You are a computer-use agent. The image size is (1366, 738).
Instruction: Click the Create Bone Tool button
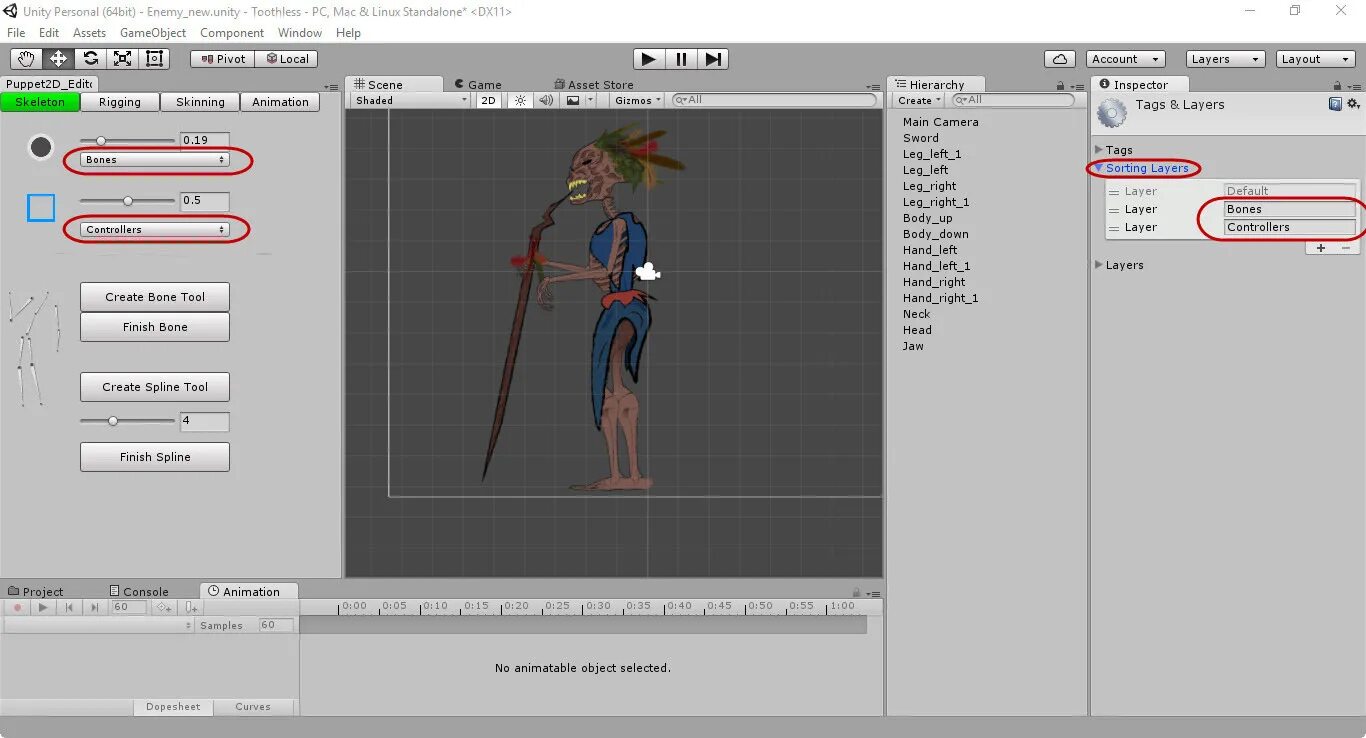click(155, 297)
